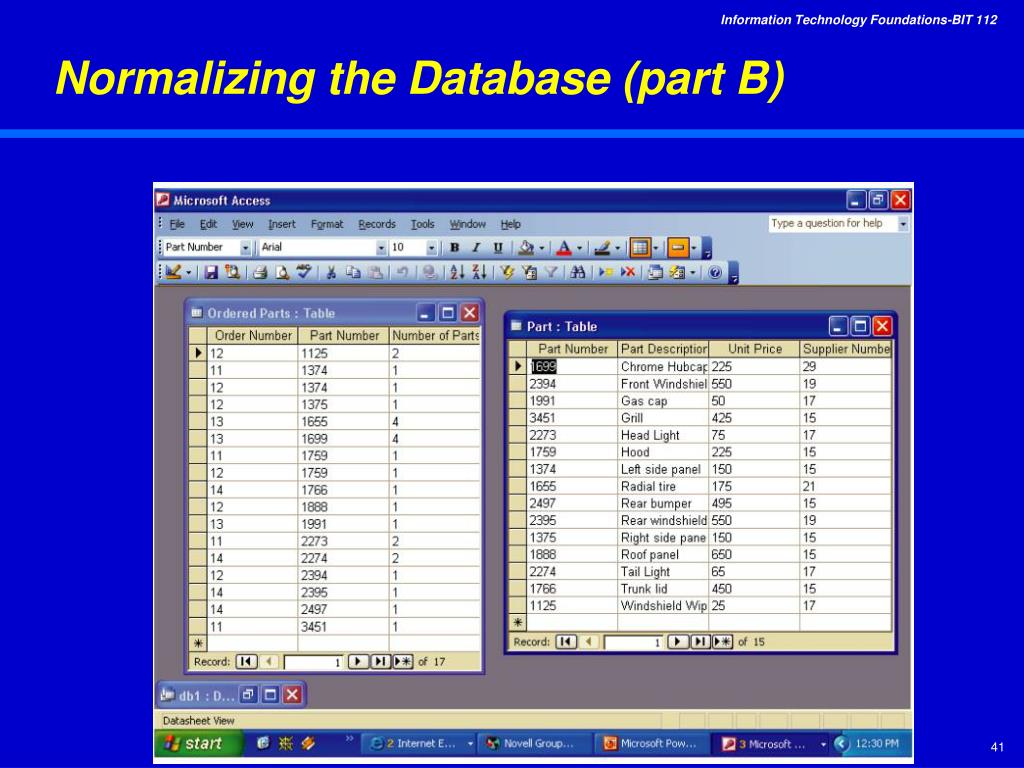Click the Print icon
Screen dimensions: 1024x768
[x=260, y=272]
